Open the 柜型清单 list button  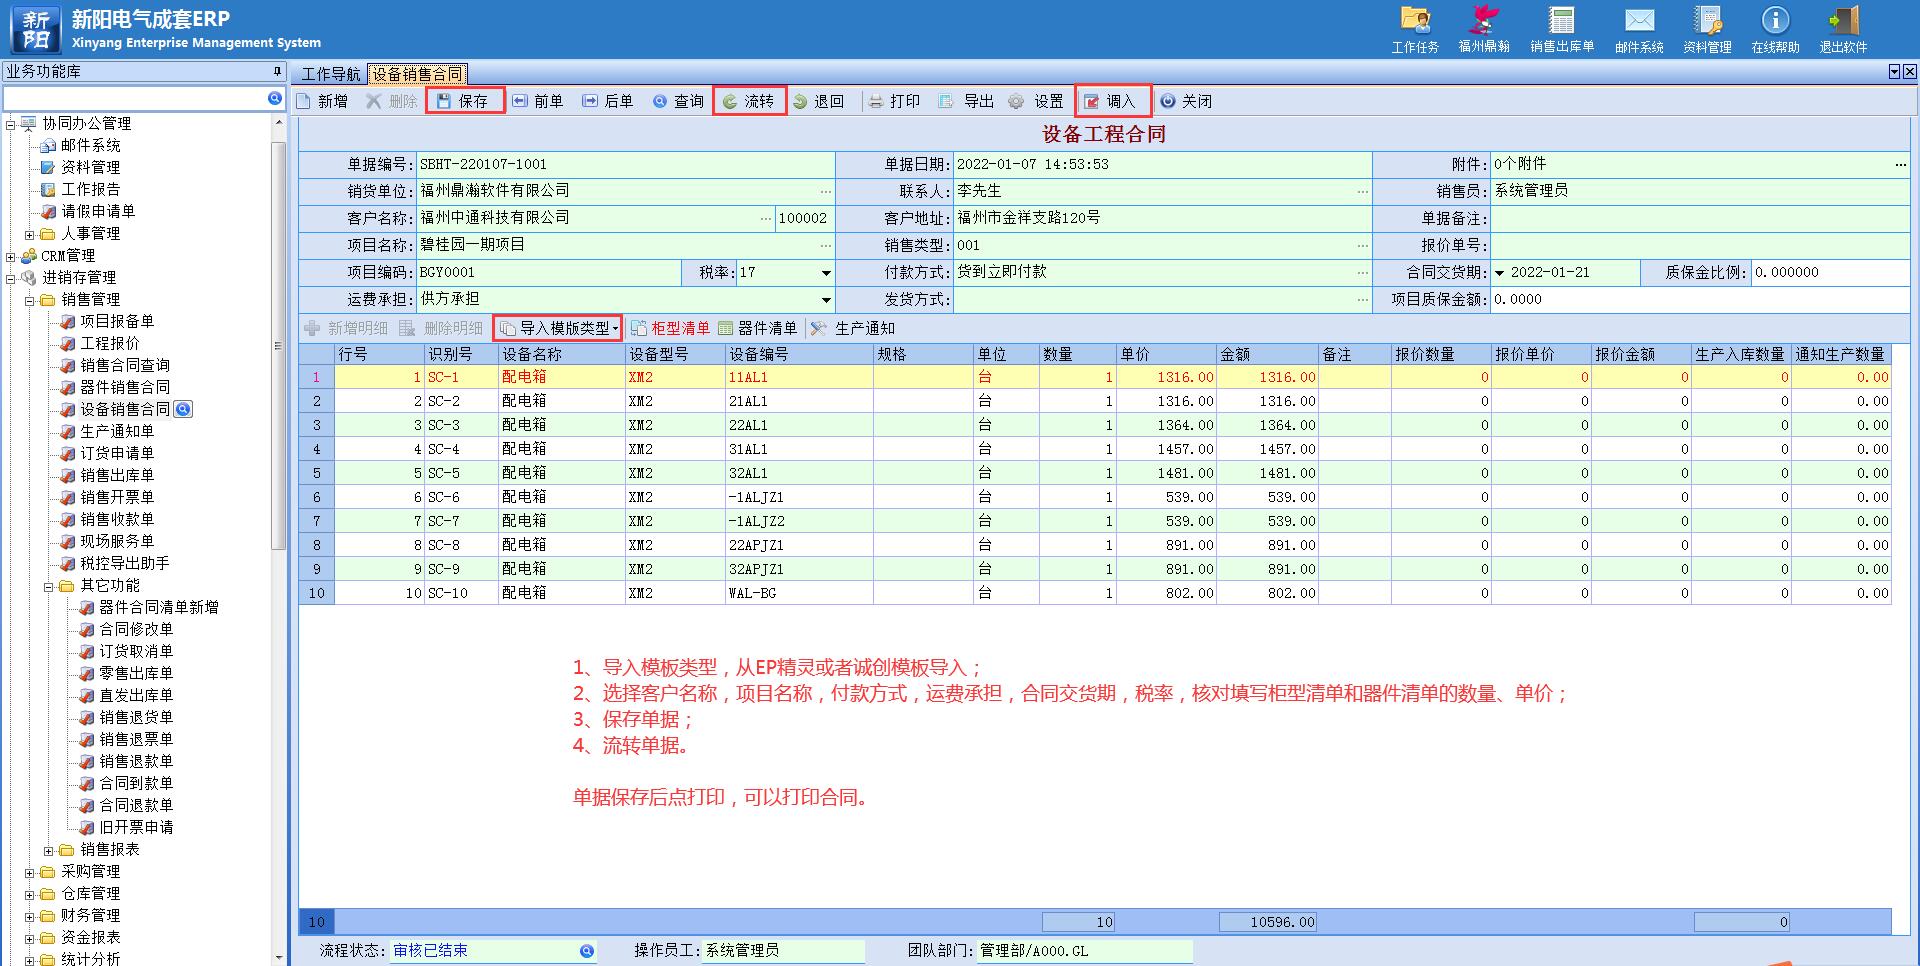[670, 328]
